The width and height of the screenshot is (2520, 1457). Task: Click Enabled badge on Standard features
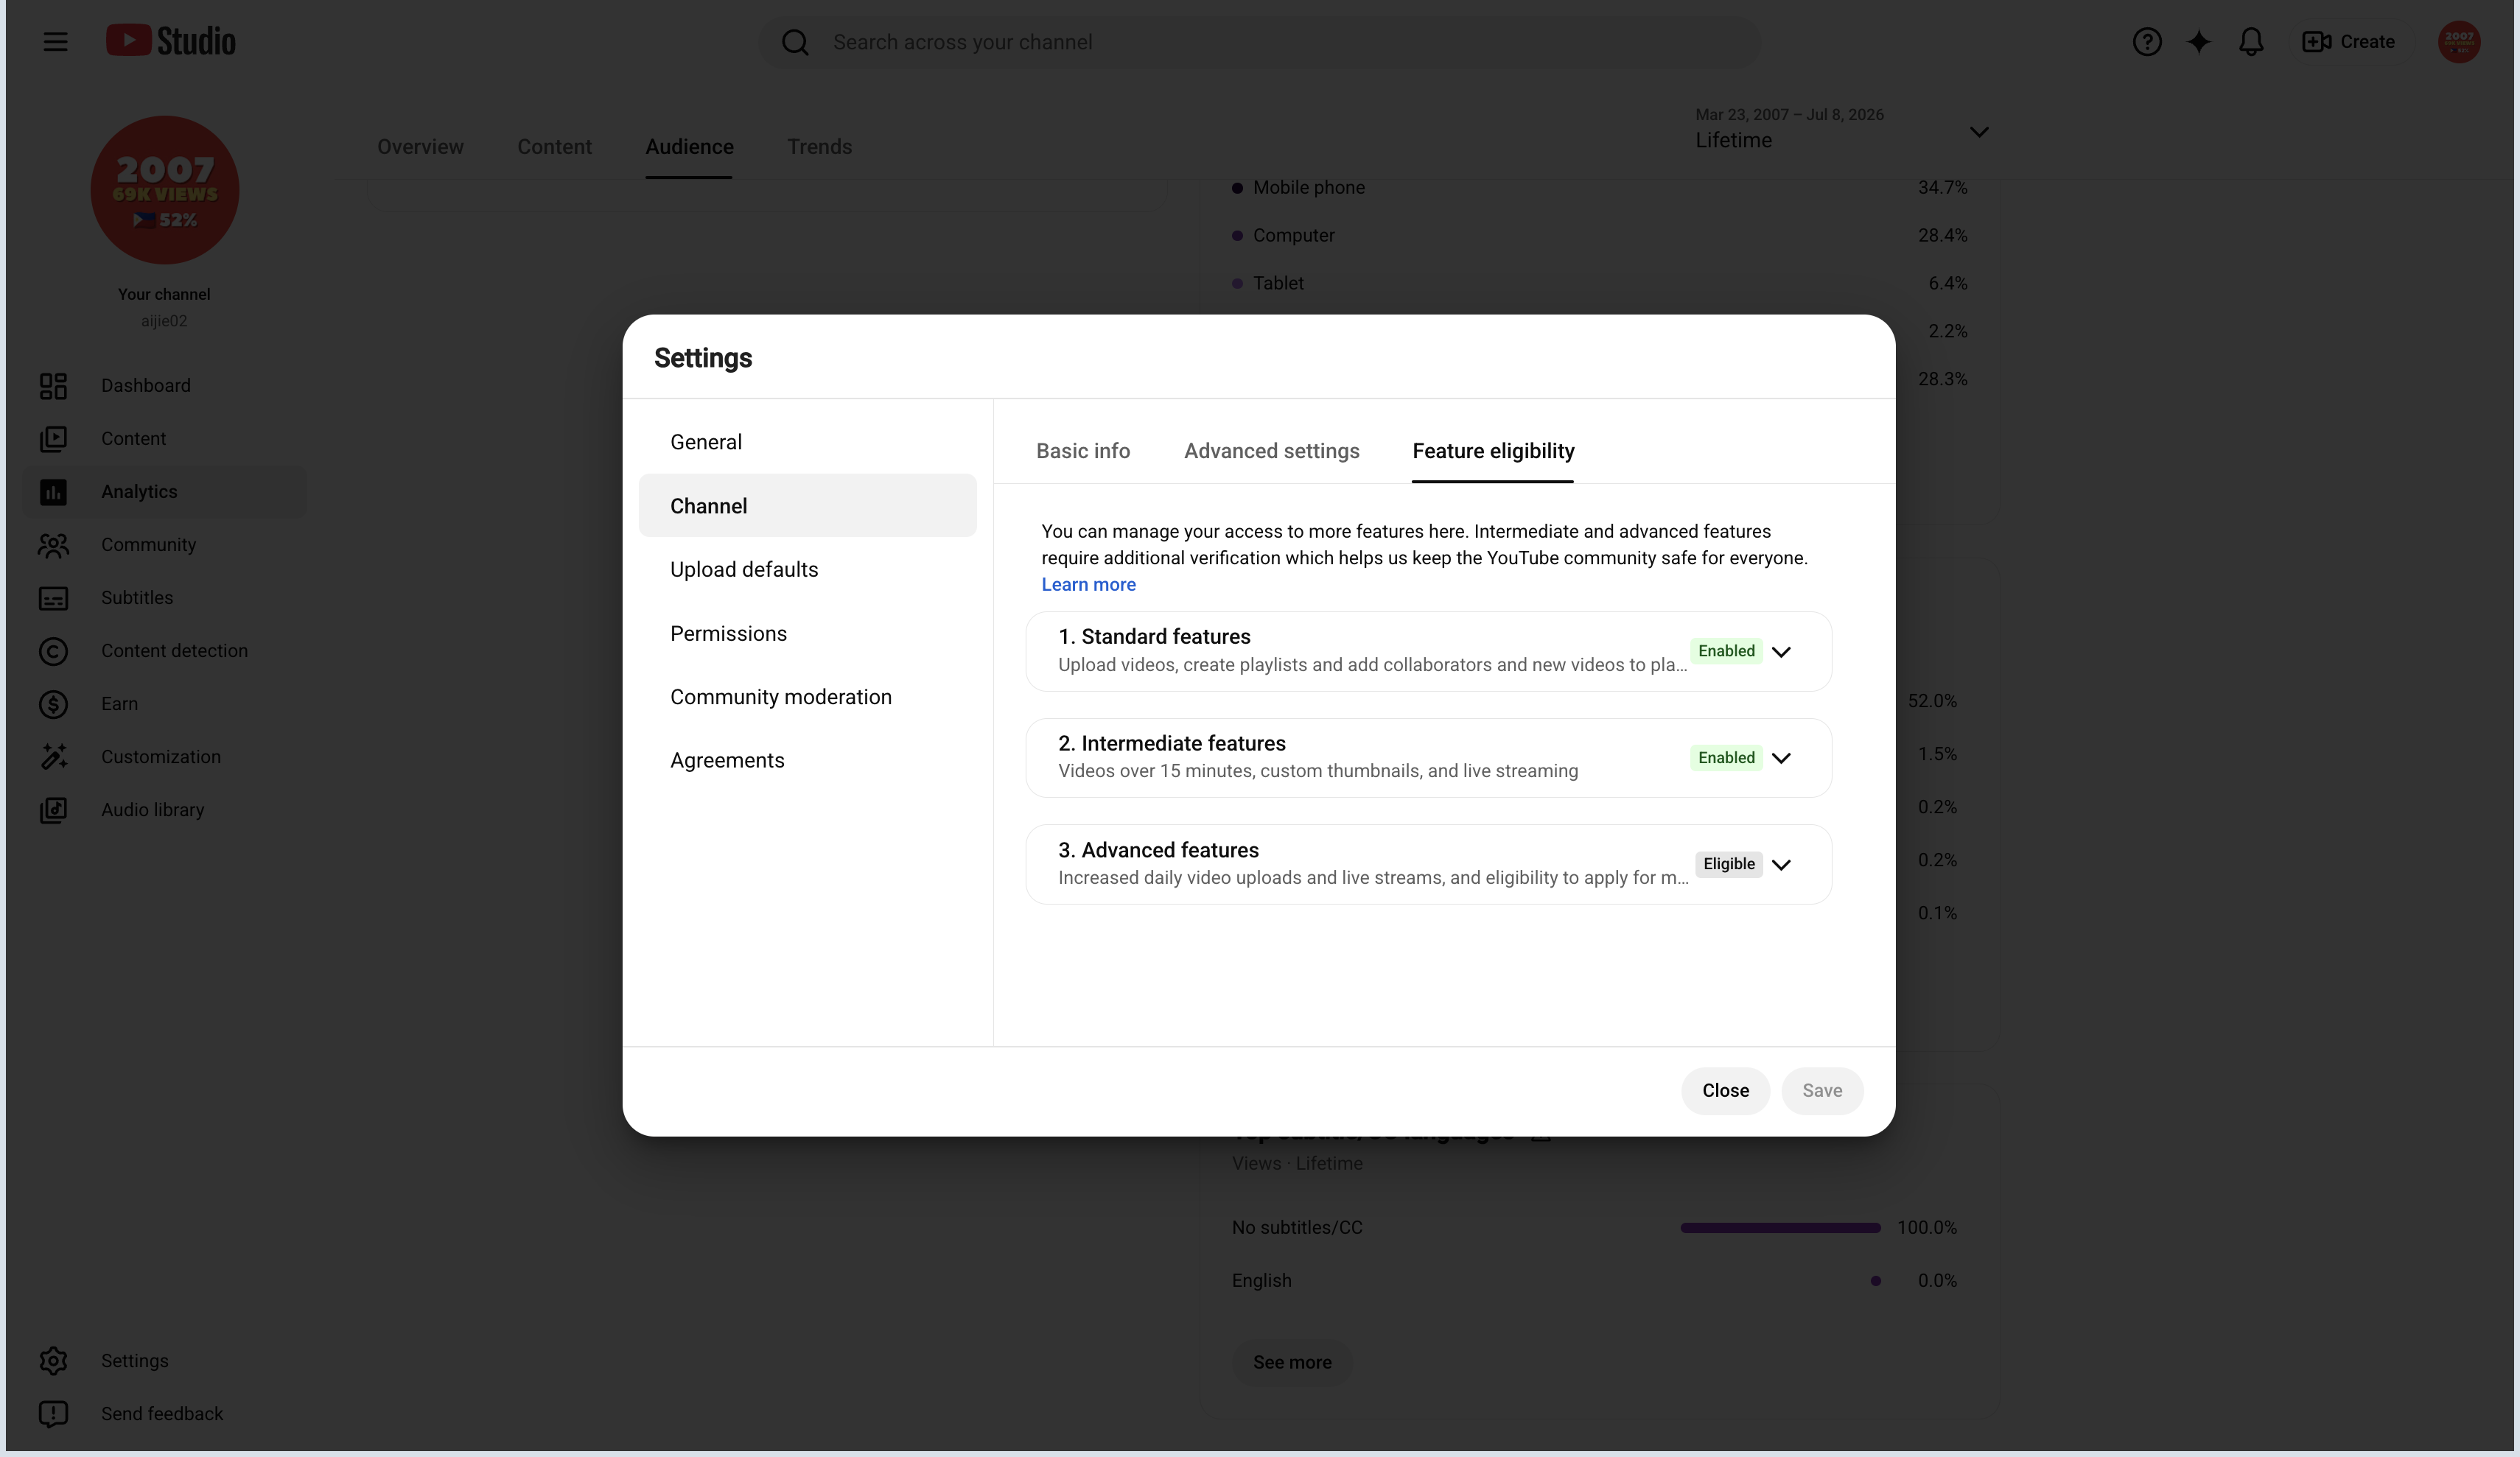coord(1726,651)
